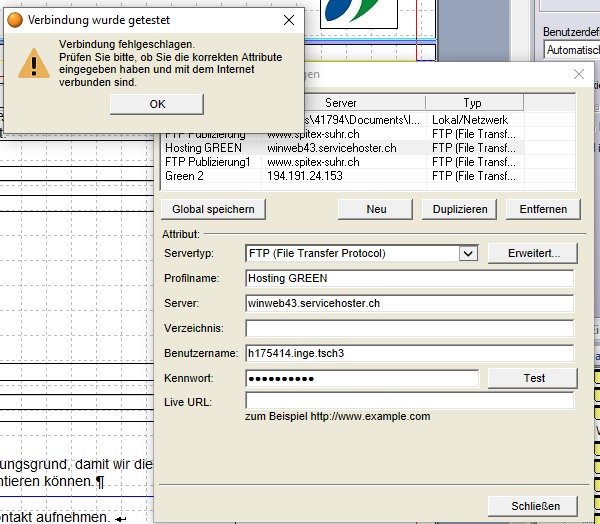Duplicate the profile with Duplizieren

pos(460,209)
